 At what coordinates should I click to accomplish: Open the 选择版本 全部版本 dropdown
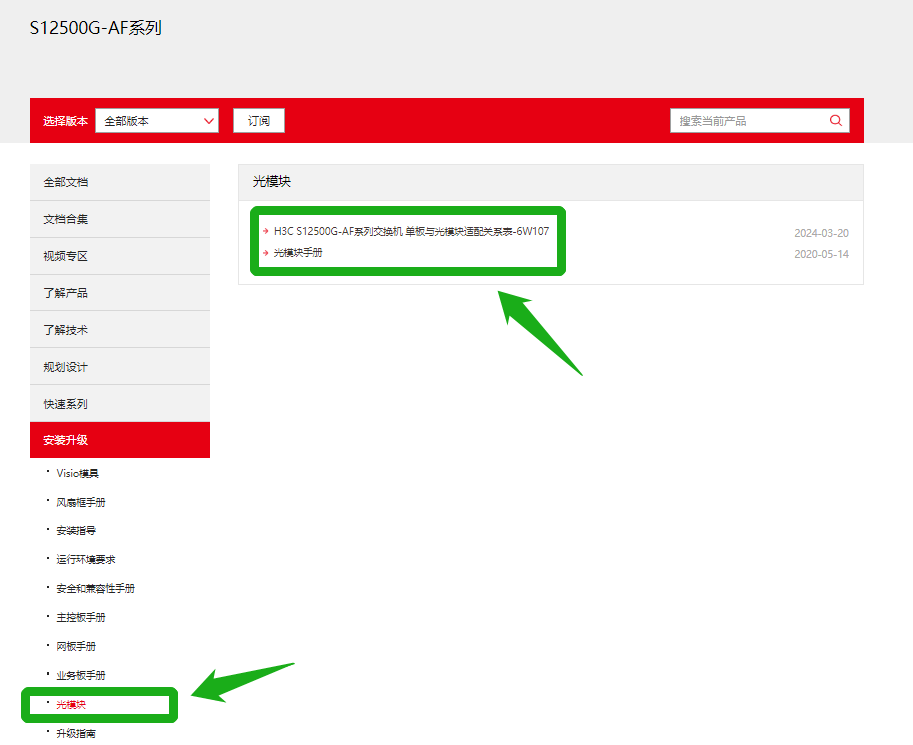pyautogui.click(x=157, y=121)
